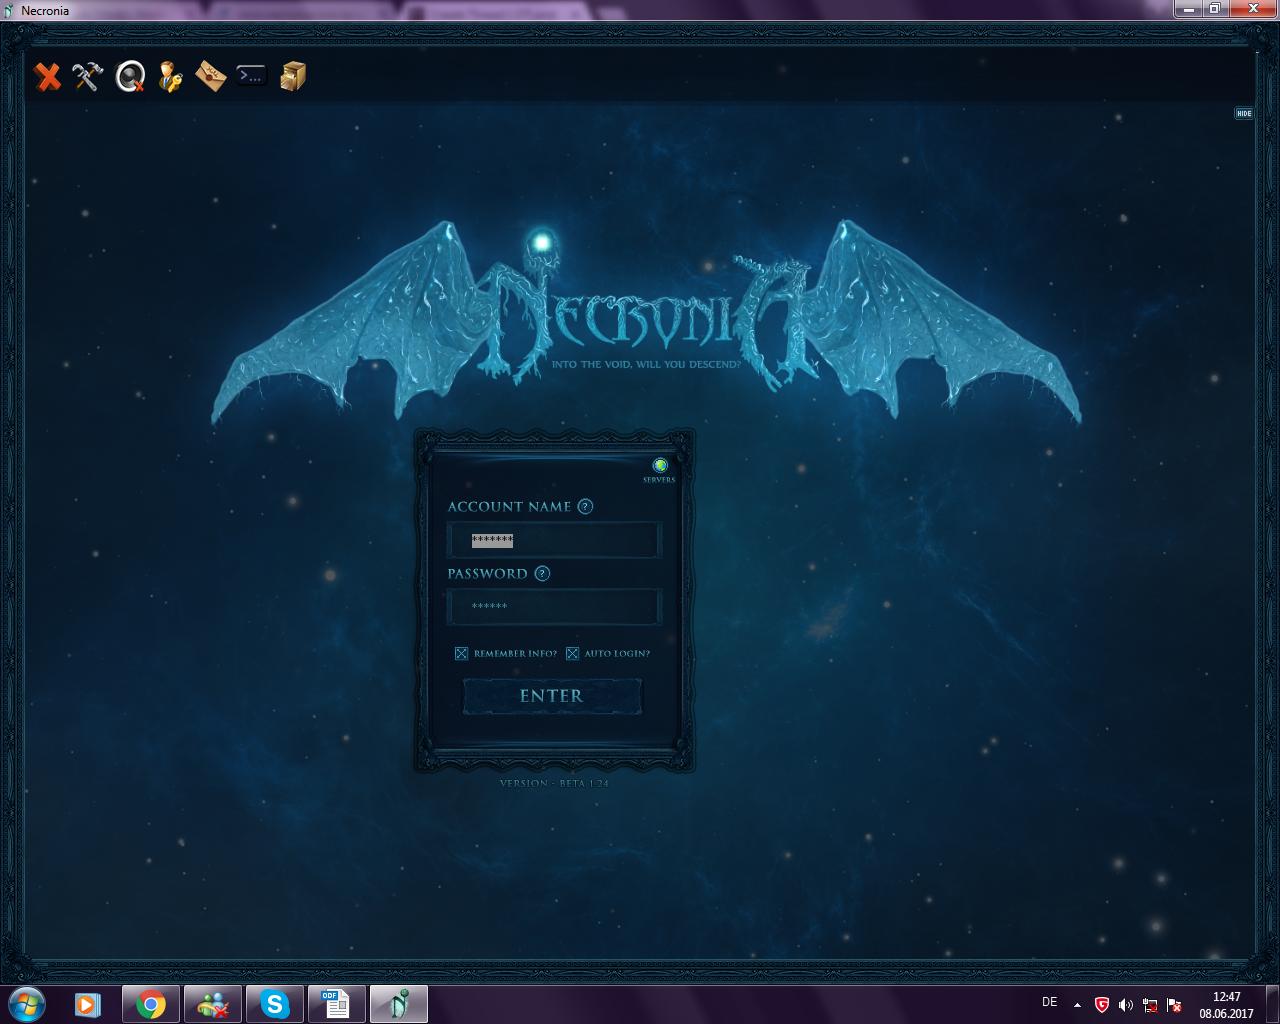Toggle the Auto Login checkbox
1280x1024 pixels.
pos(572,653)
